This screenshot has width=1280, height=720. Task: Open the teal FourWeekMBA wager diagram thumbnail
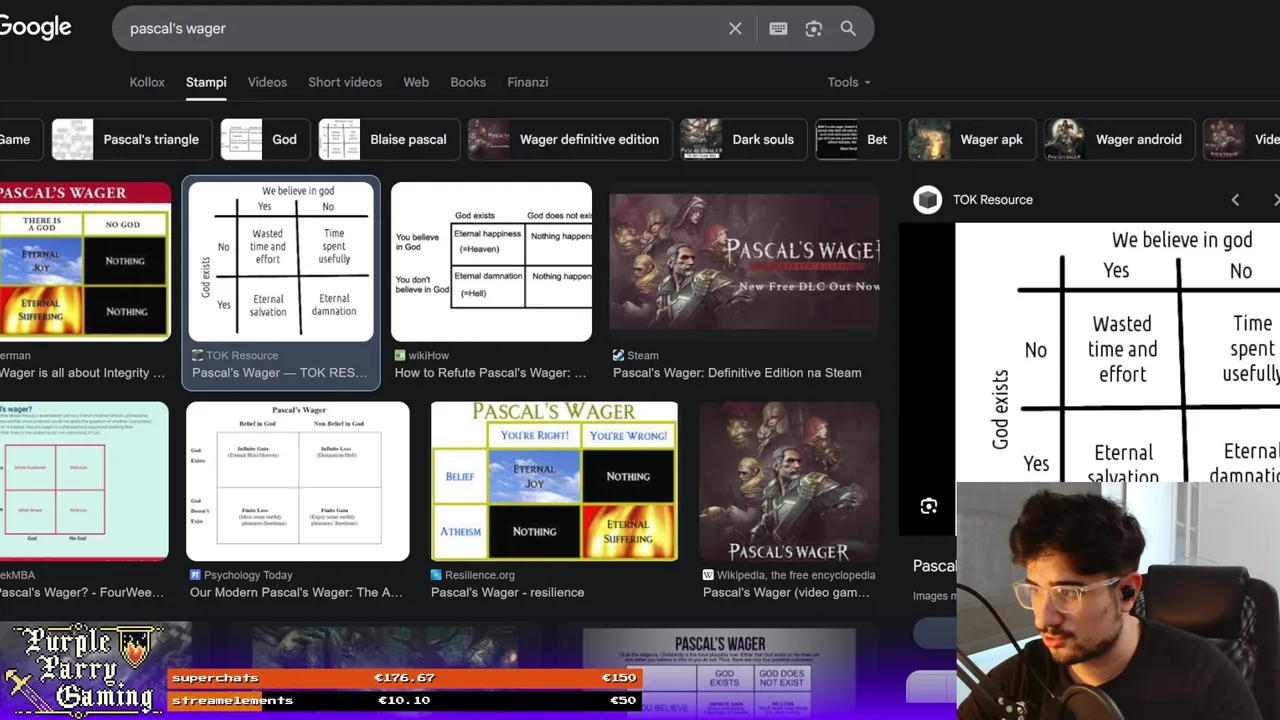pyautogui.click(x=84, y=481)
